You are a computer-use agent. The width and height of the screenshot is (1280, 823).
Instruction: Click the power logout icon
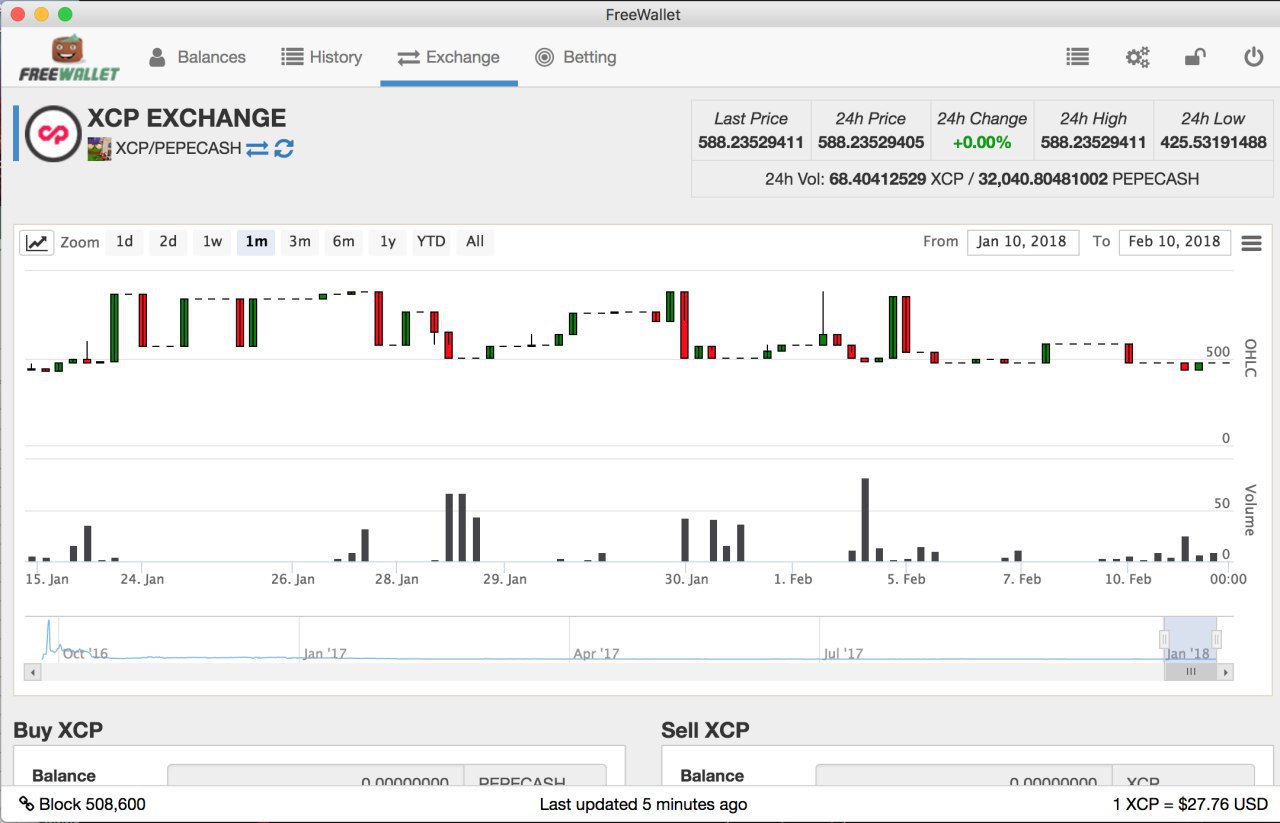click(1253, 57)
